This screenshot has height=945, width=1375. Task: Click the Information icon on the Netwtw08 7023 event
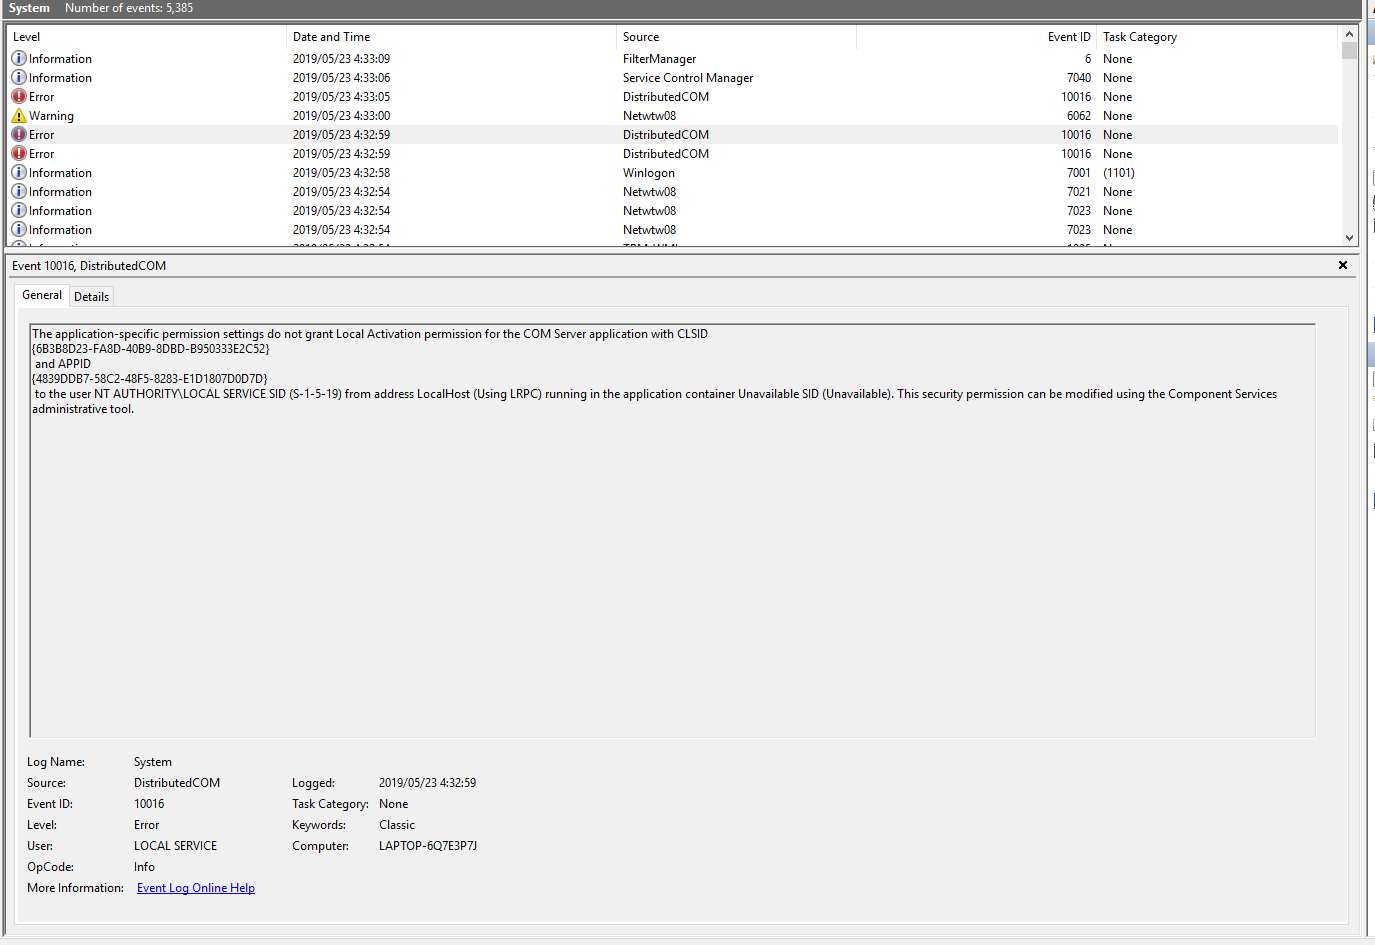(x=18, y=210)
